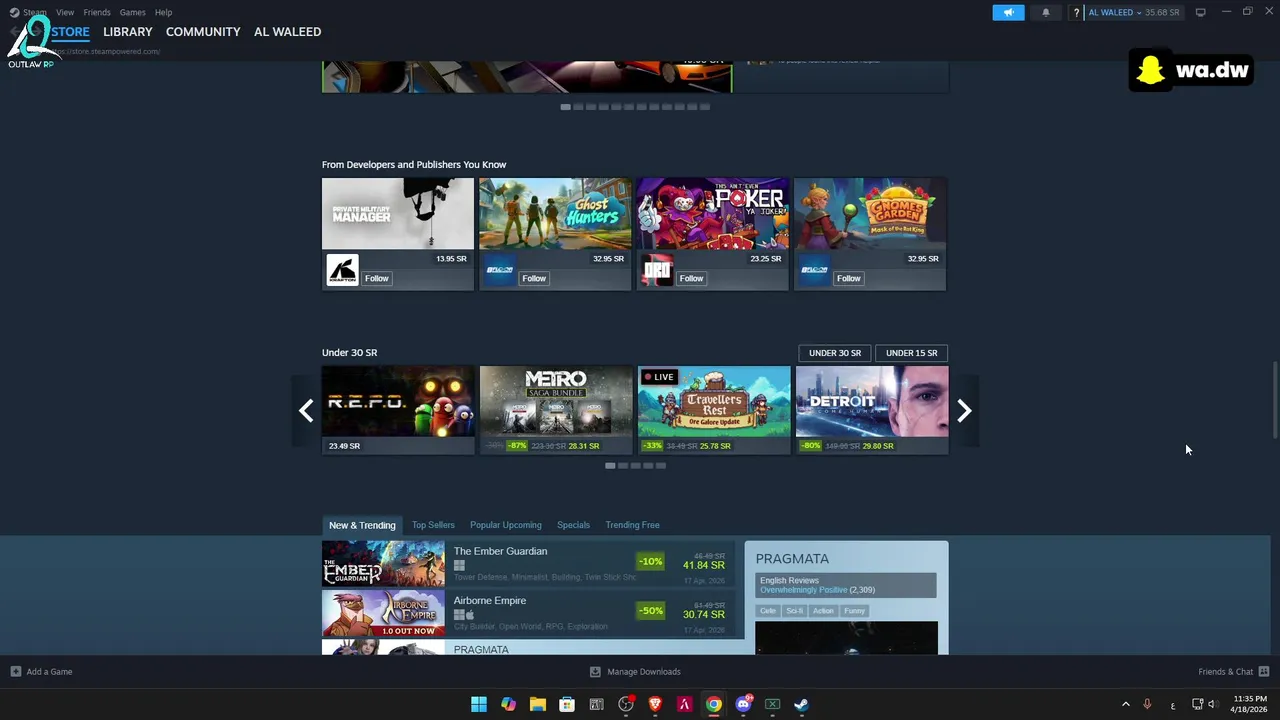Click the Manage Downloads icon
Screen dimensions: 1280x720
point(595,672)
